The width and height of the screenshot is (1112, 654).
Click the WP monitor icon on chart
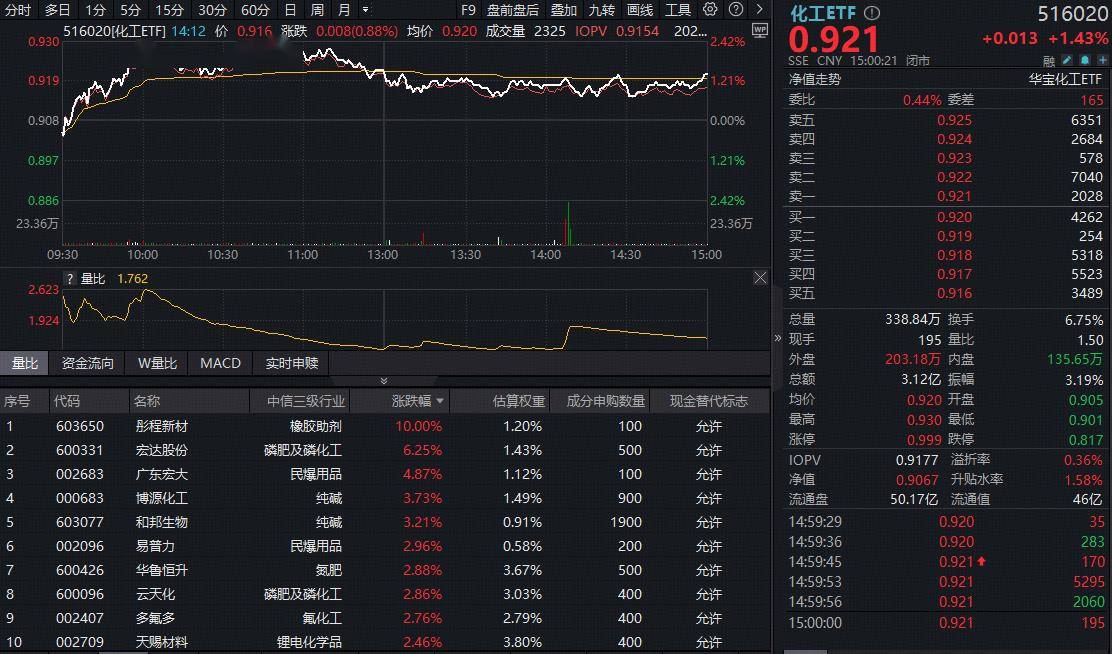760,31
